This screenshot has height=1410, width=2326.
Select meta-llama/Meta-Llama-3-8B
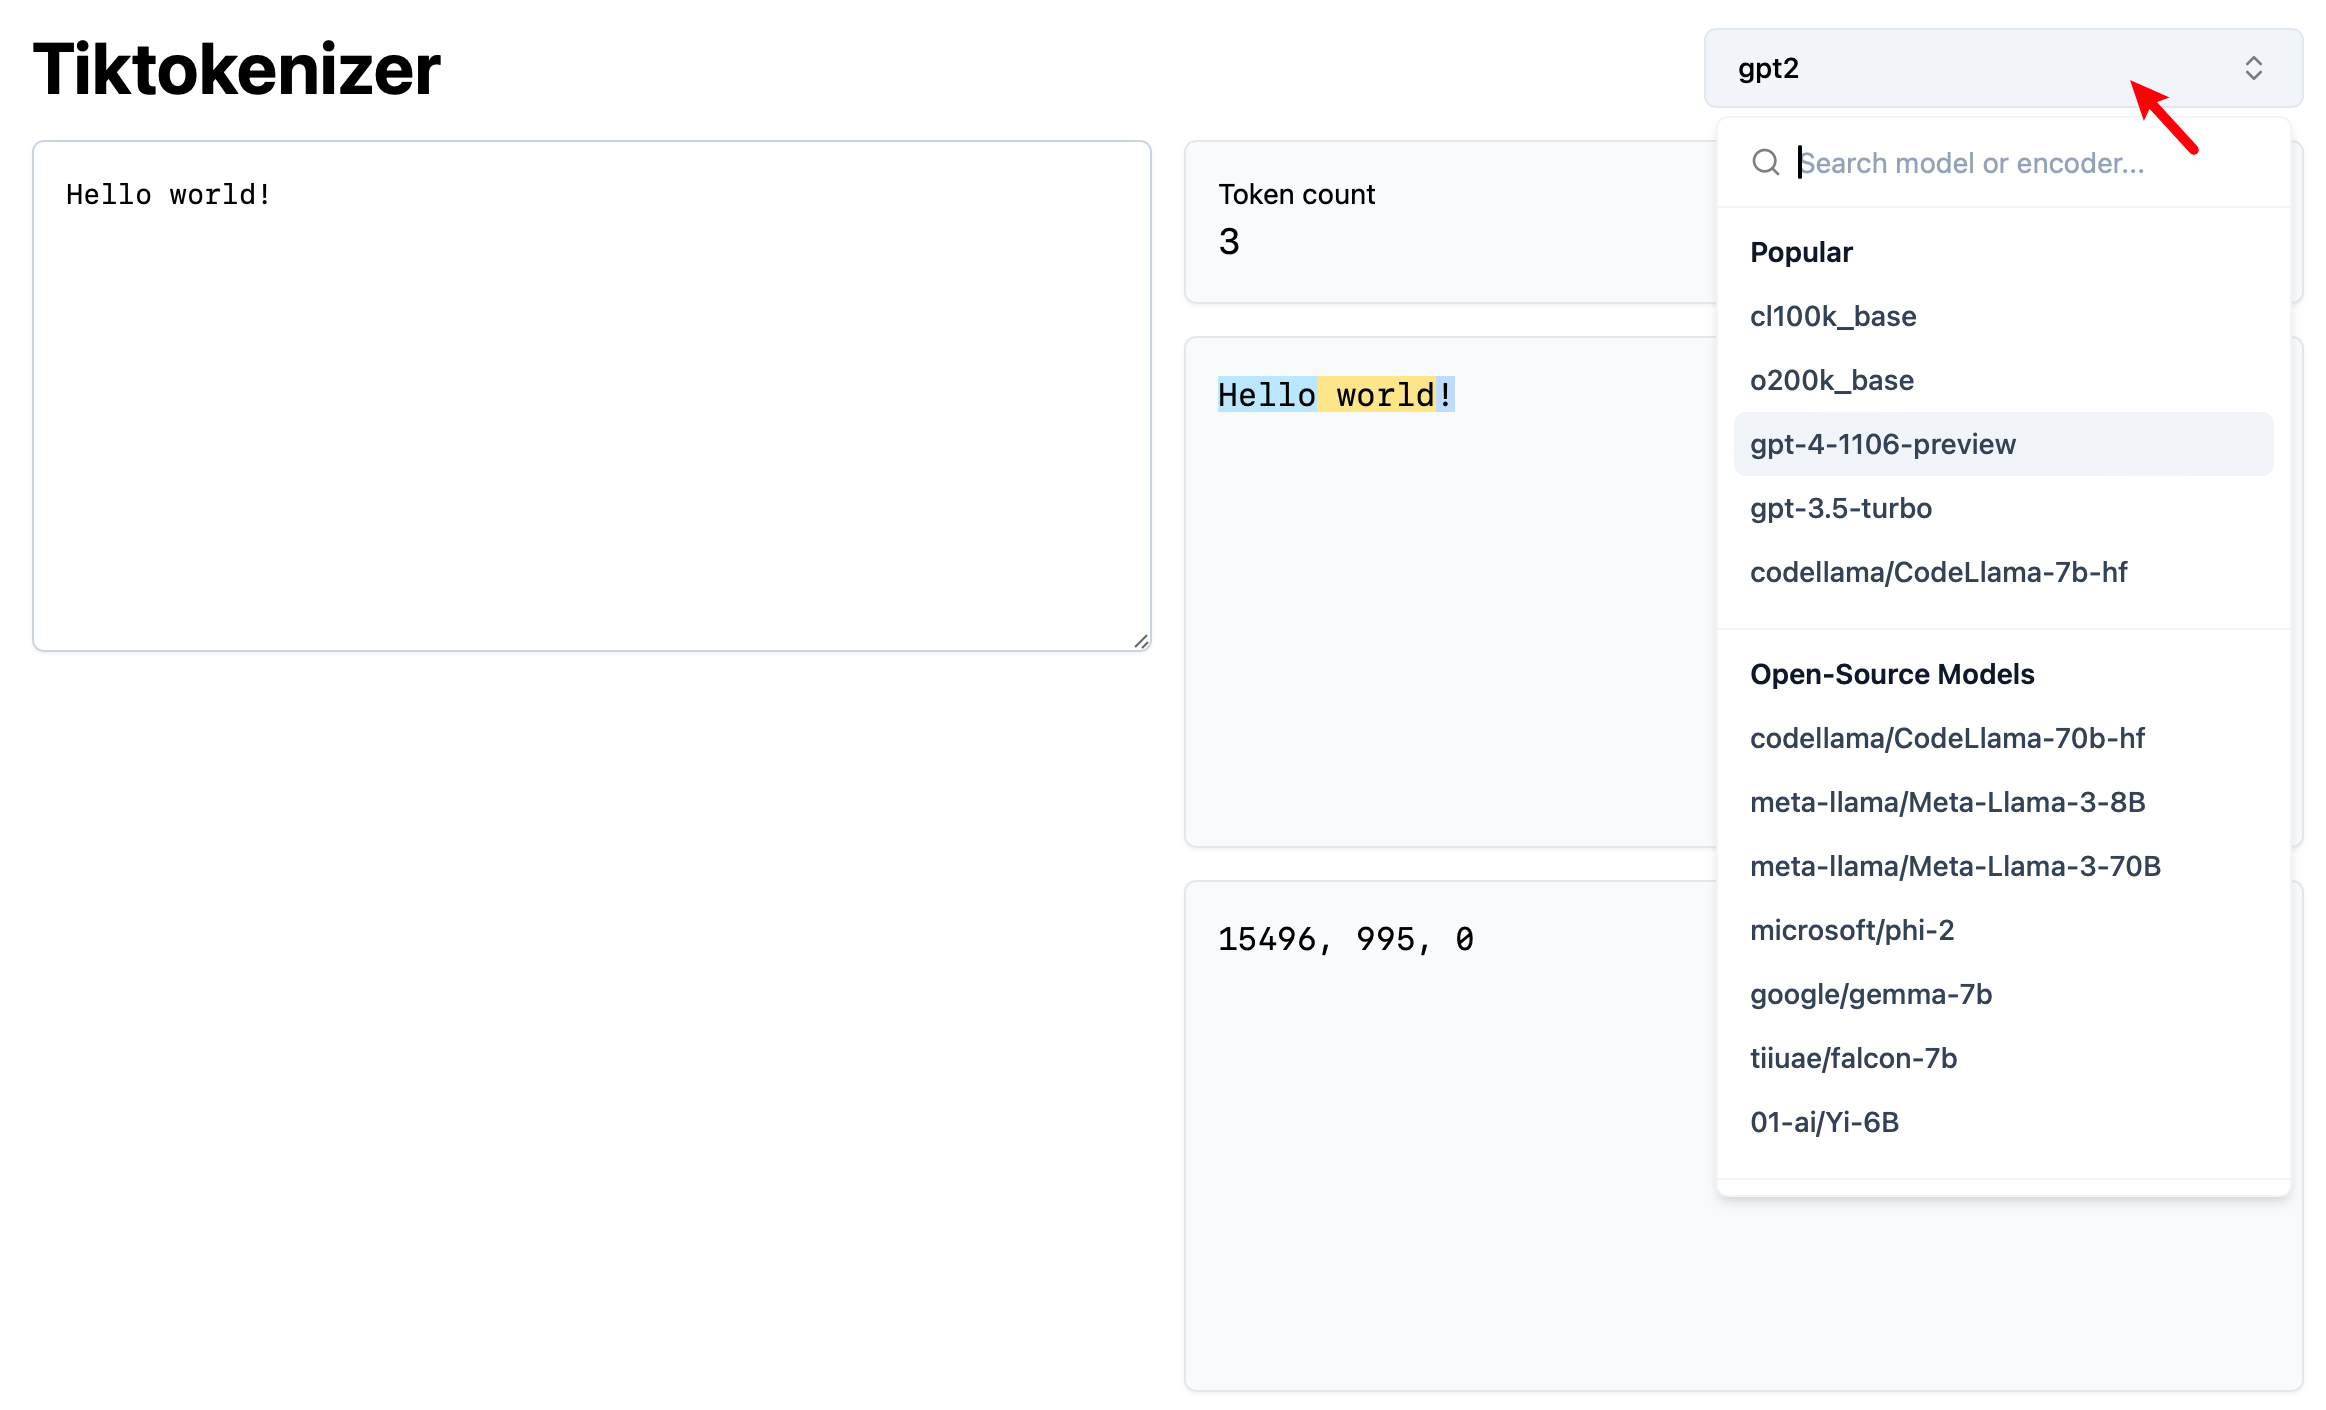[1947, 802]
